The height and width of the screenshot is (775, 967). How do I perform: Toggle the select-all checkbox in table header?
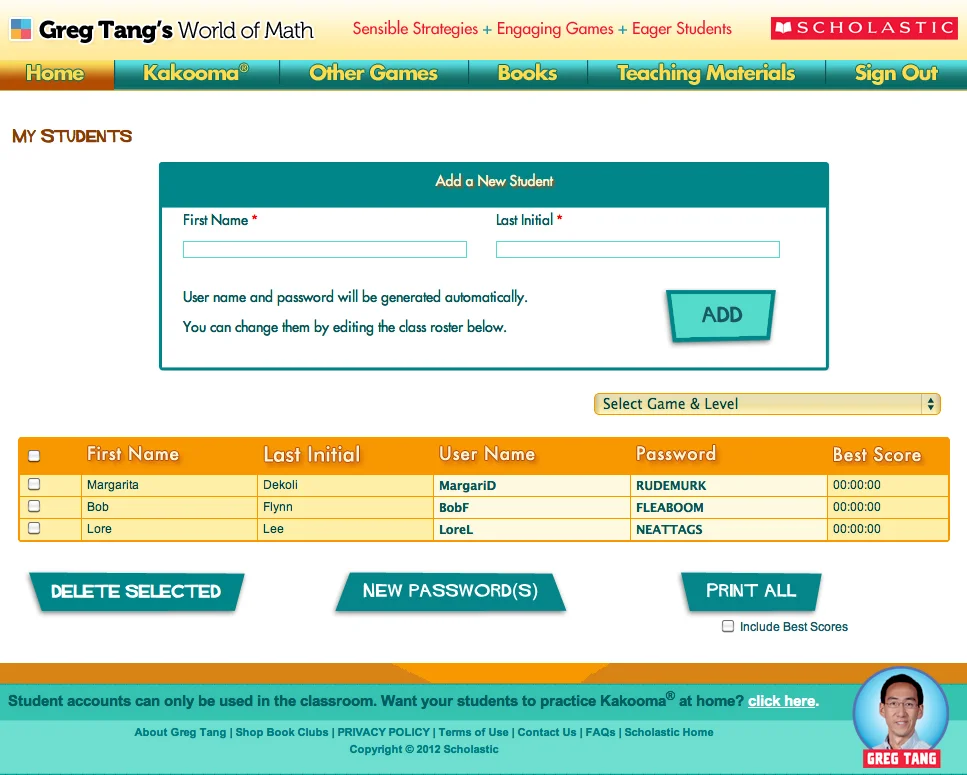tap(34, 456)
